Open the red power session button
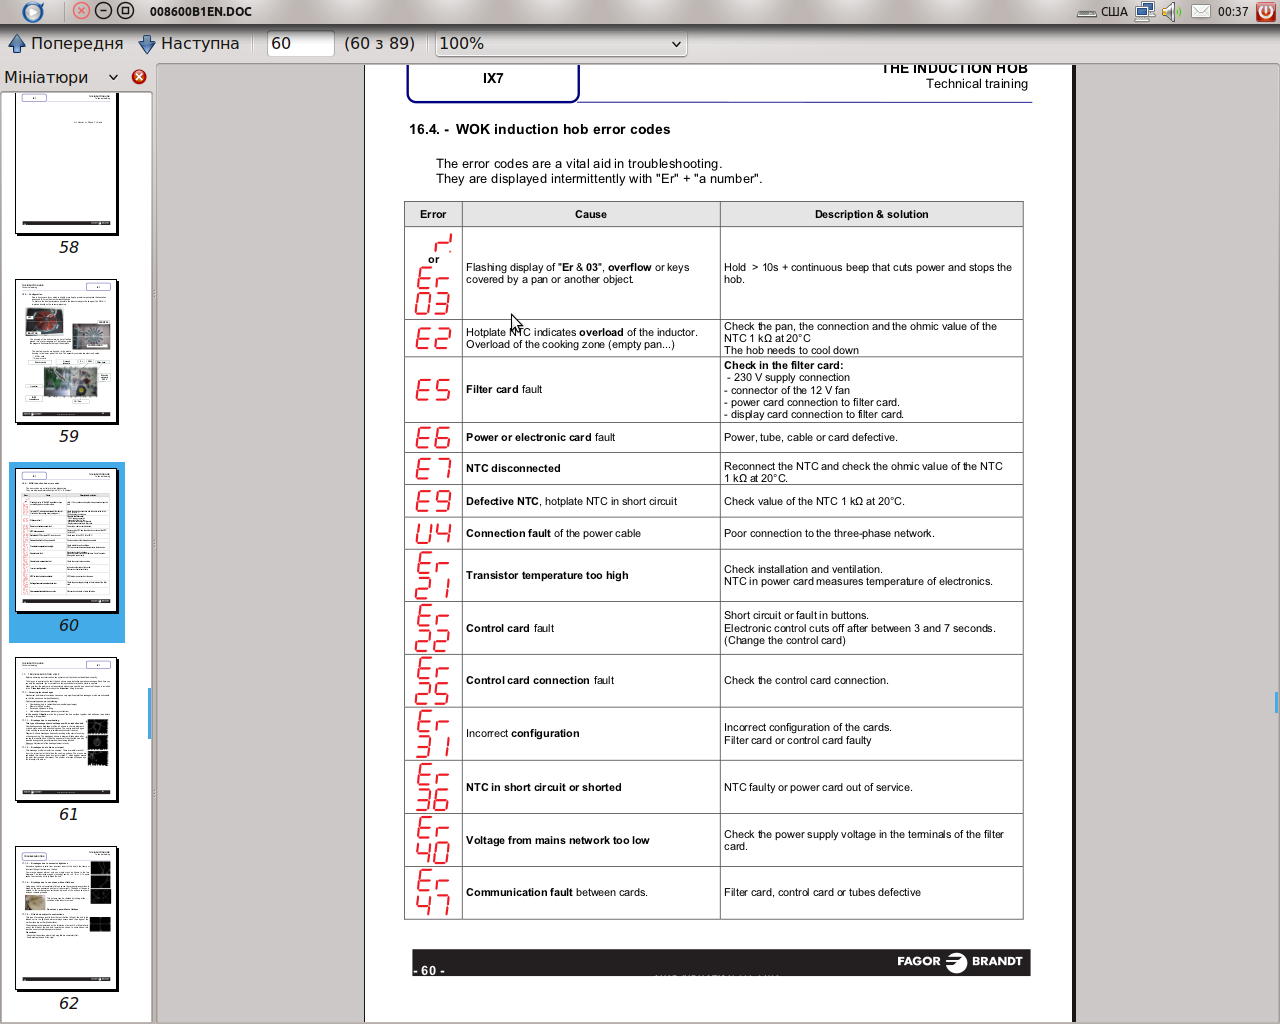The height and width of the screenshot is (1024, 1280). tap(1266, 12)
